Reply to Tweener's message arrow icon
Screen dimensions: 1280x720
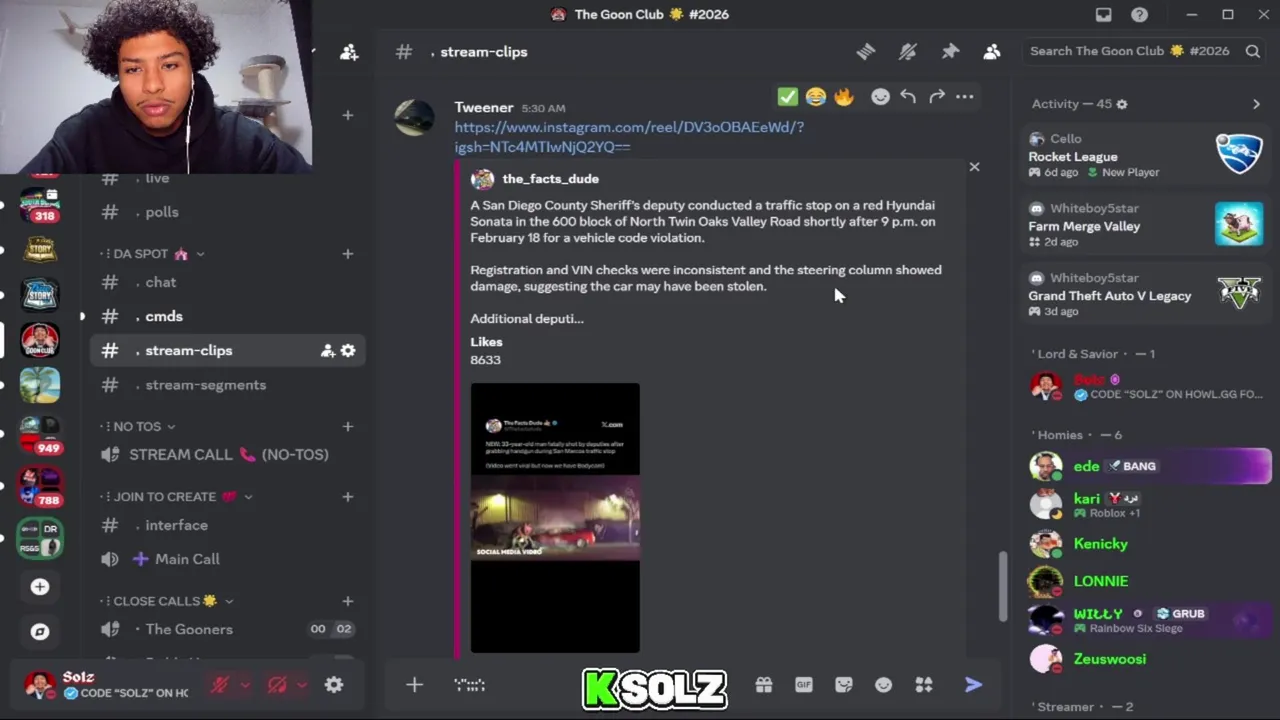coord(908,96)
